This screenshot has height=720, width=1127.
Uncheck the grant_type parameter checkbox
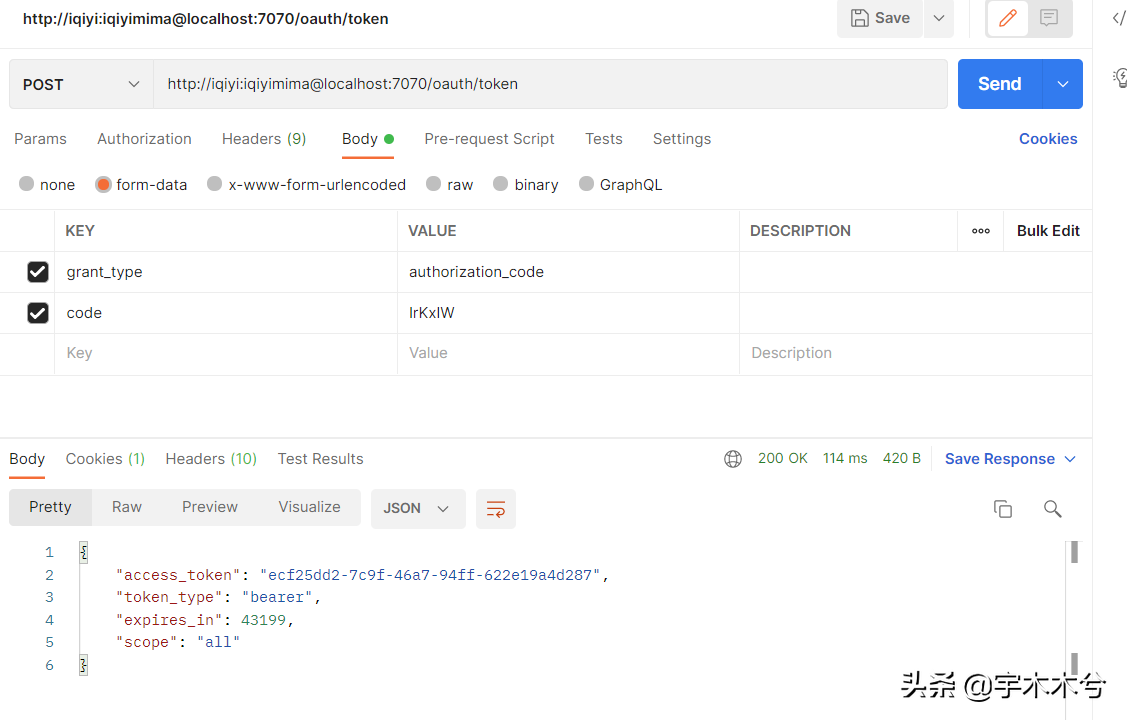click(x=37, y=271)
